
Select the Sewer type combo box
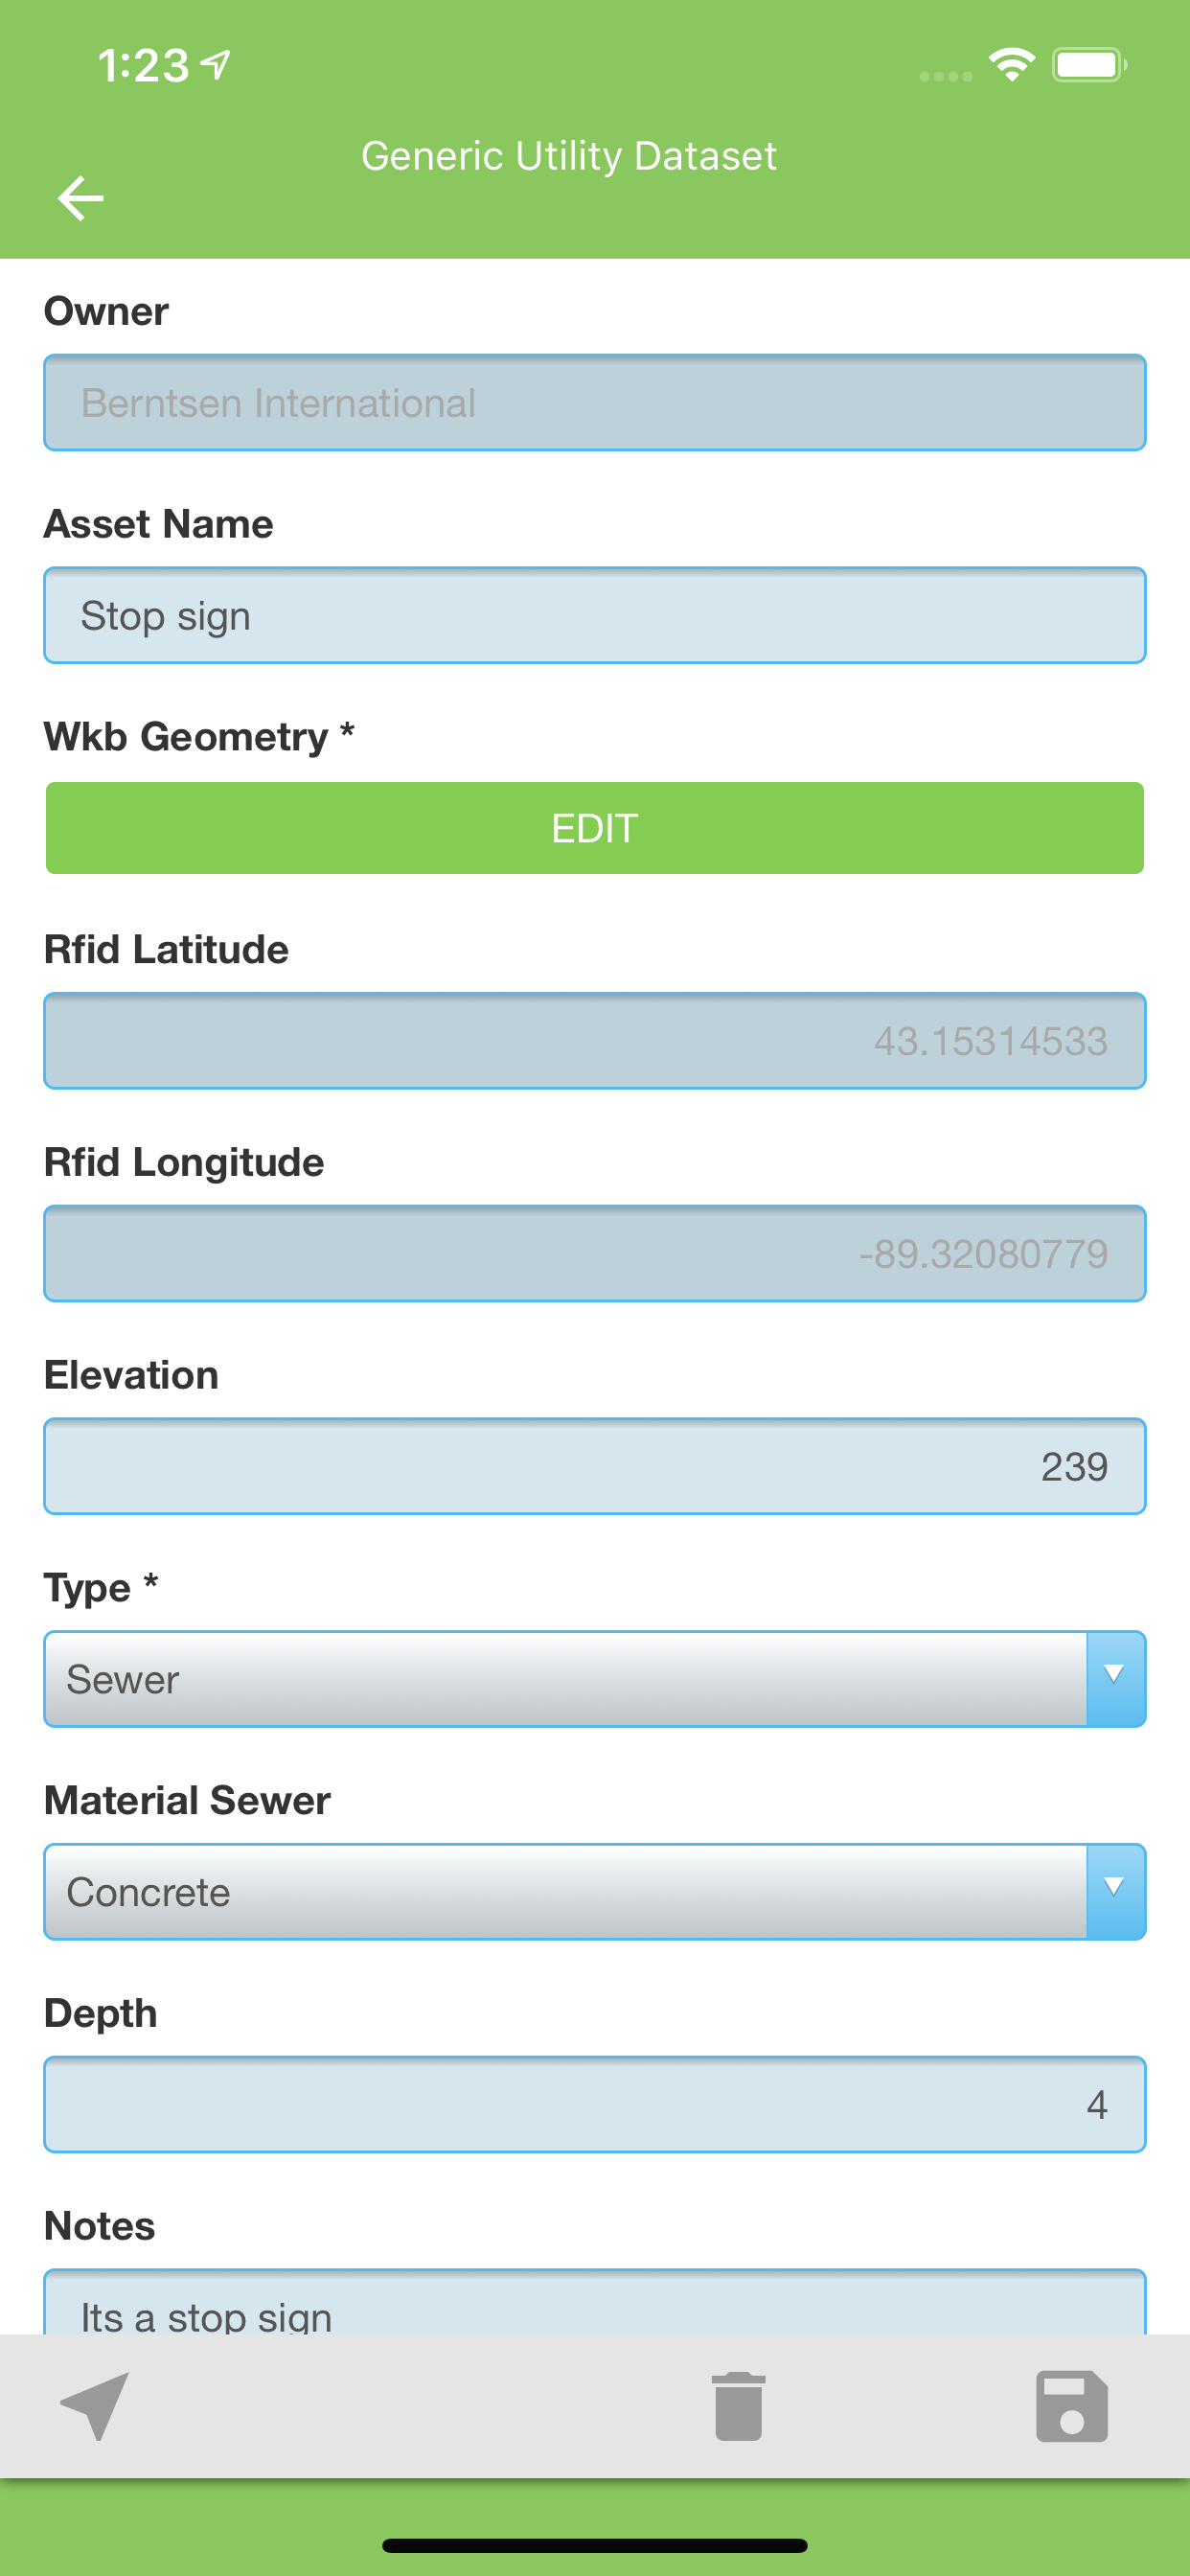[x=595, y=1679]
